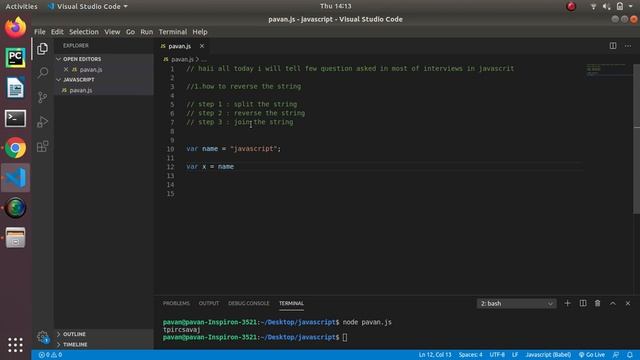Open the Source Control view

[42, 97]
